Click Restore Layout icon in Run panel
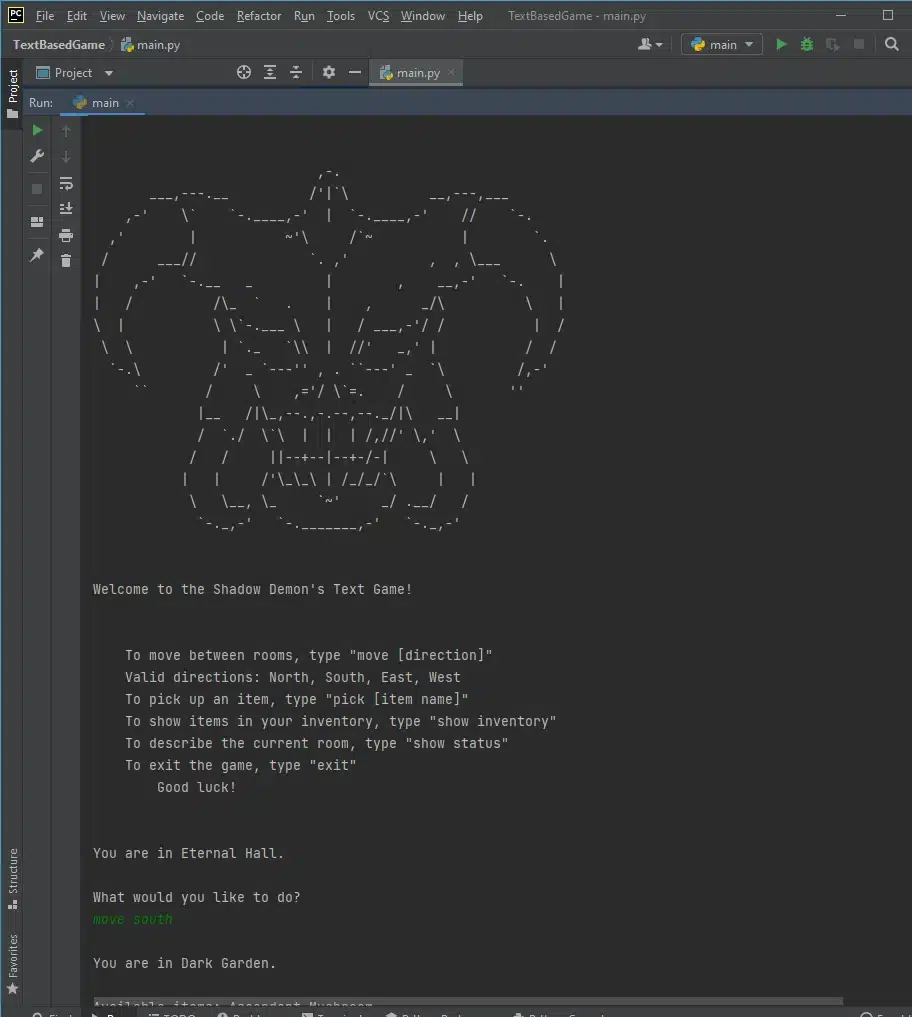The height and width of the screenshot is (1017, 912). (37, 222)
